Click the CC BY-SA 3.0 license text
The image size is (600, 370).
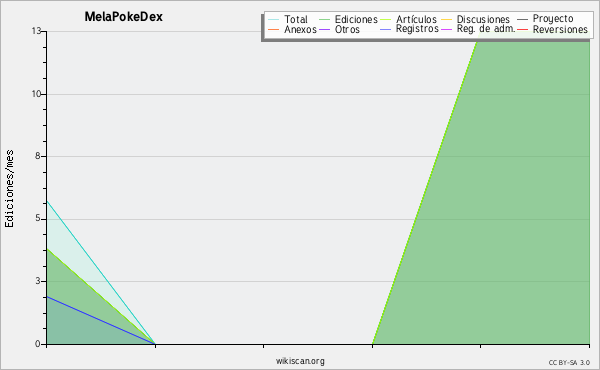click(569, 363)
